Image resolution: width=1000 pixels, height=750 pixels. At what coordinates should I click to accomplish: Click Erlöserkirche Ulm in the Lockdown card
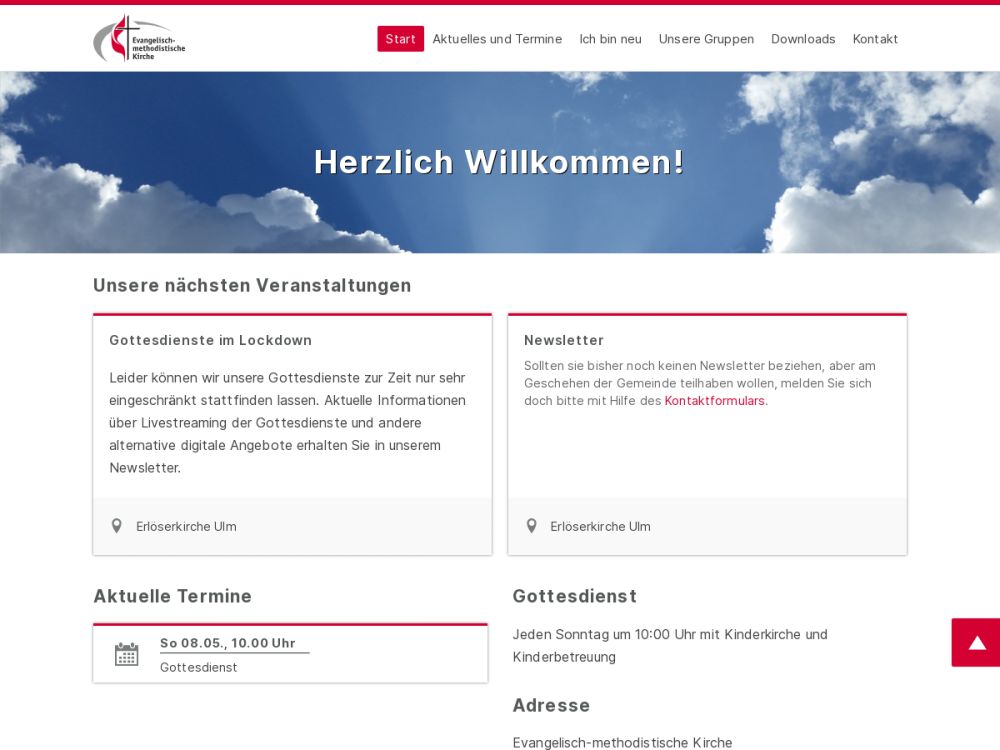click(186, 526)
